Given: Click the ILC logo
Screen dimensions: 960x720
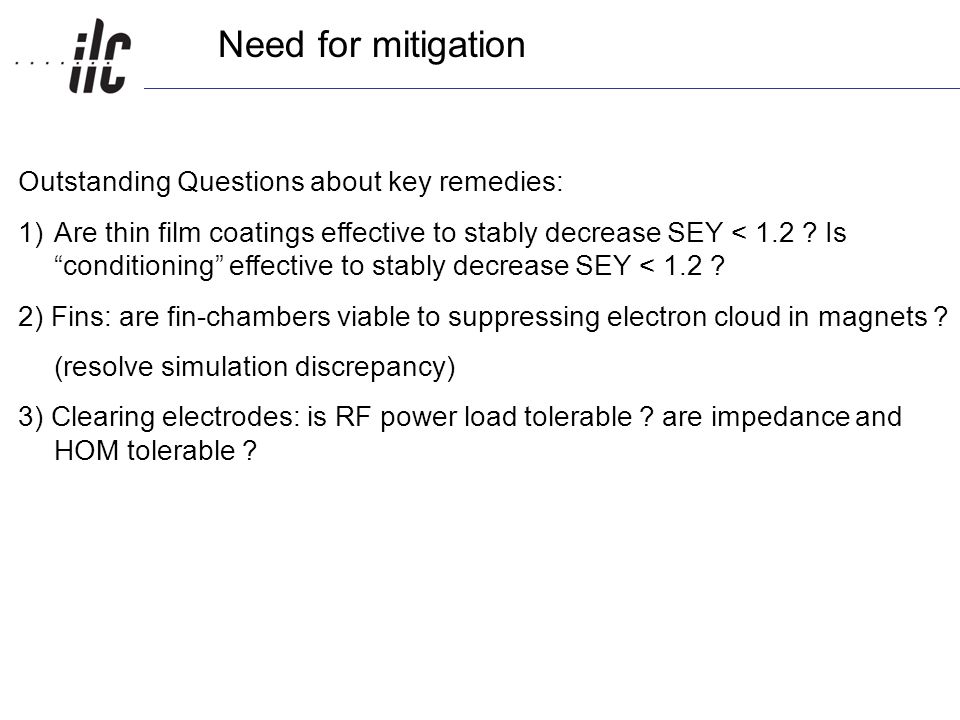Looking at the screenshot, I should (100, 56).
